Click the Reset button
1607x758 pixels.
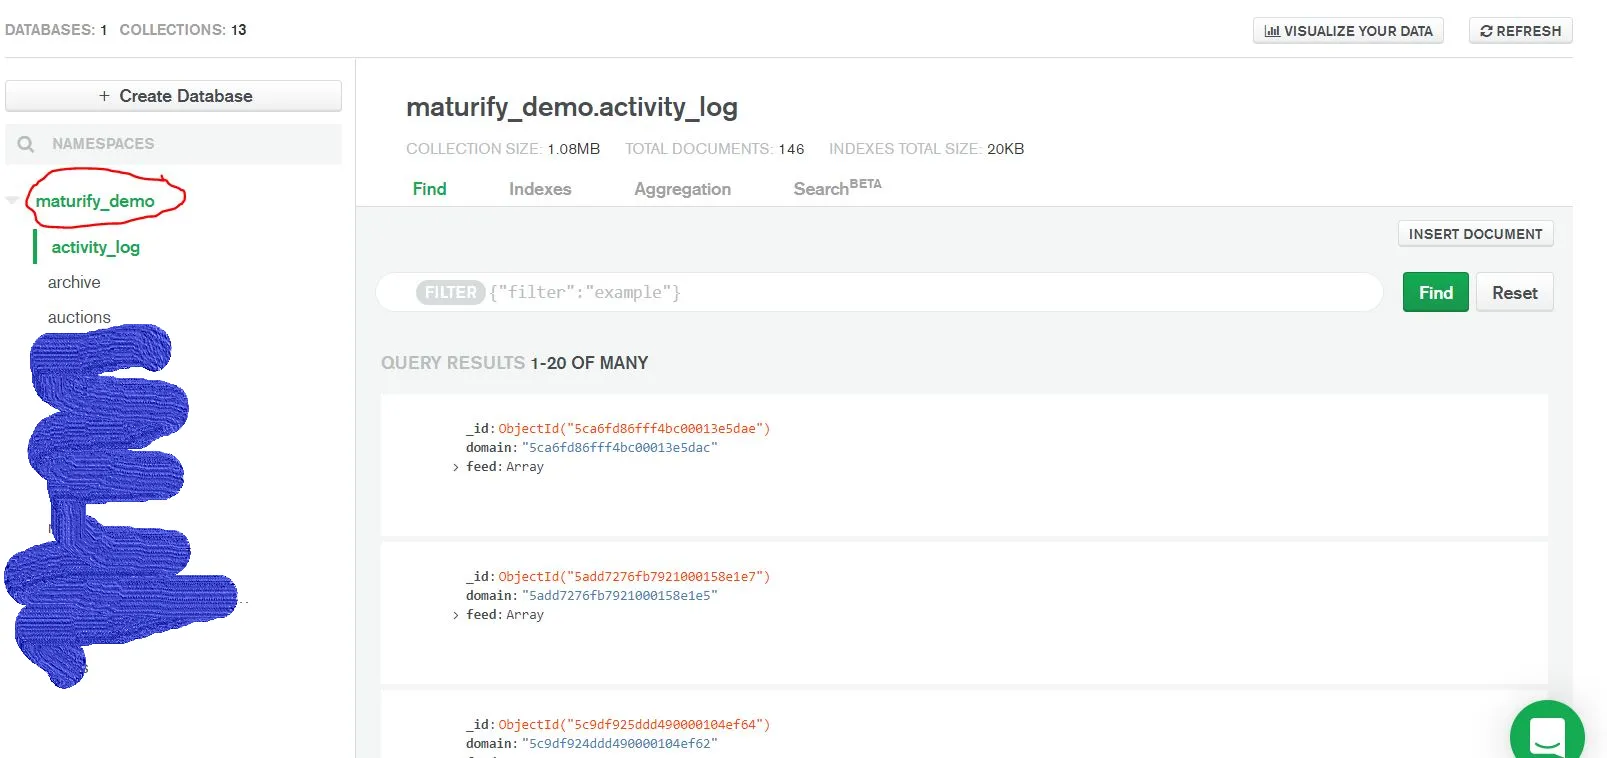(x=1515, y=292)
